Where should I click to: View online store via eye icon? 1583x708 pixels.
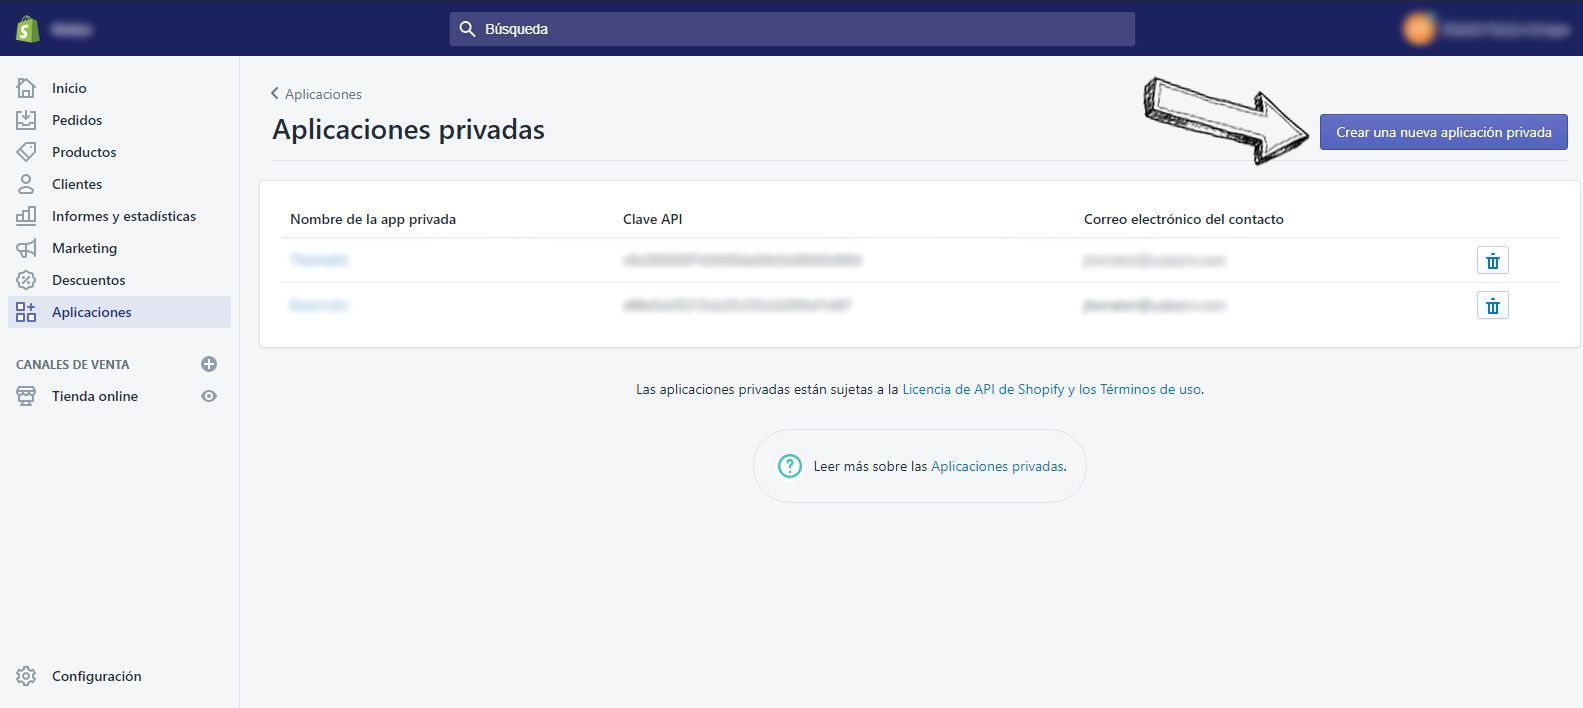[209, 396]
